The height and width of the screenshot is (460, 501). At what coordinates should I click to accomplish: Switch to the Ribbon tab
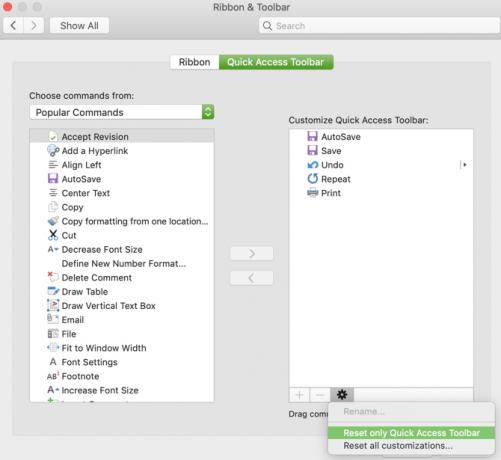pyautogui.click(x=194, y=62)
